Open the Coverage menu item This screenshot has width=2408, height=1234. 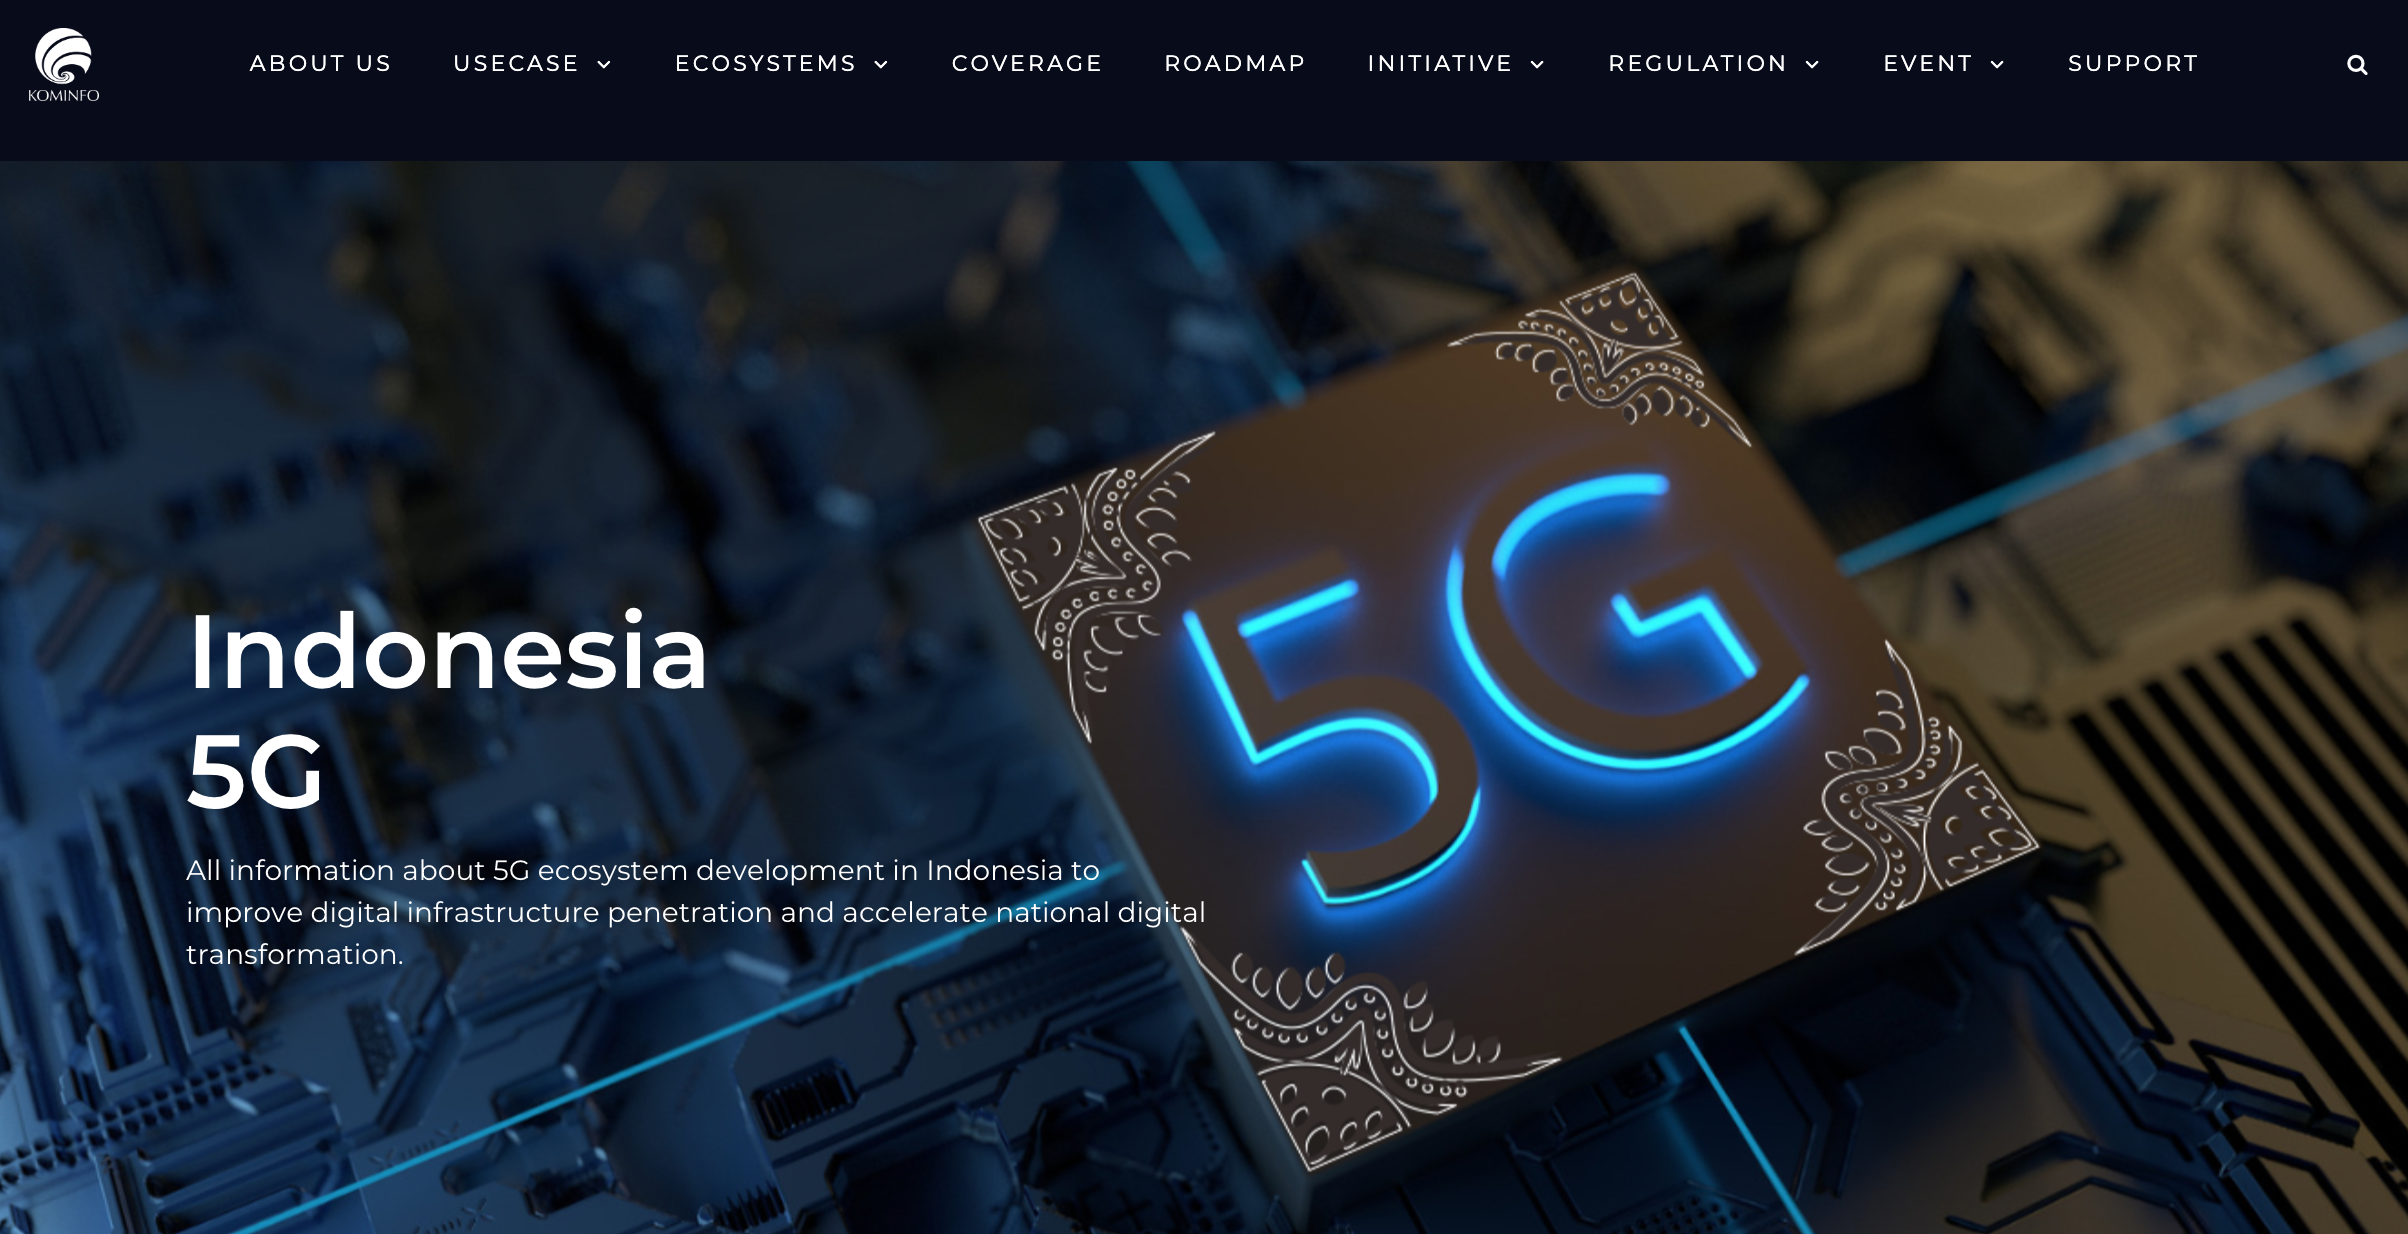(1027, 63)
